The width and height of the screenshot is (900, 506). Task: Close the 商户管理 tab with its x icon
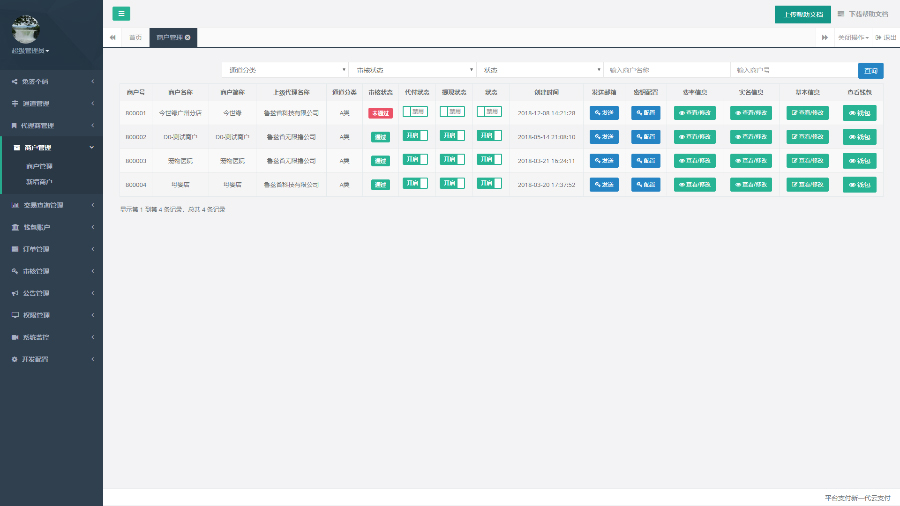[188, 37]
